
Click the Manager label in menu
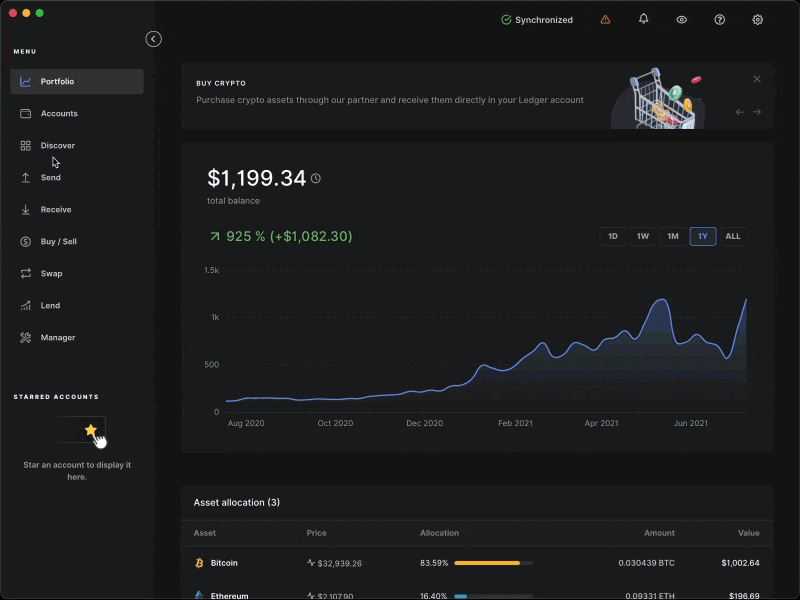pos(58,338)
